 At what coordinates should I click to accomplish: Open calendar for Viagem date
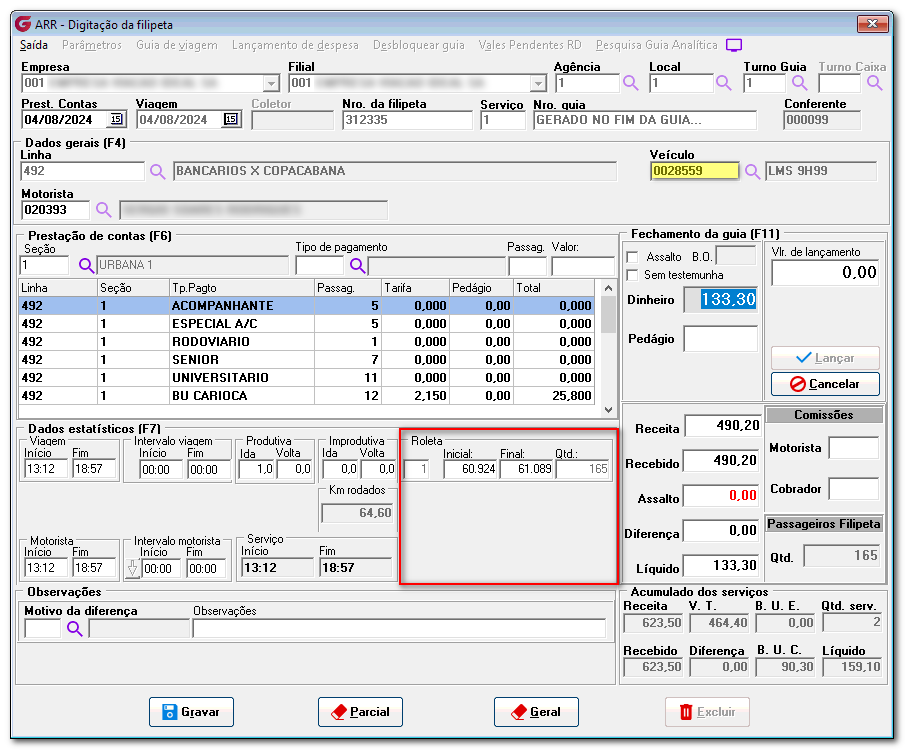[231, 119]
